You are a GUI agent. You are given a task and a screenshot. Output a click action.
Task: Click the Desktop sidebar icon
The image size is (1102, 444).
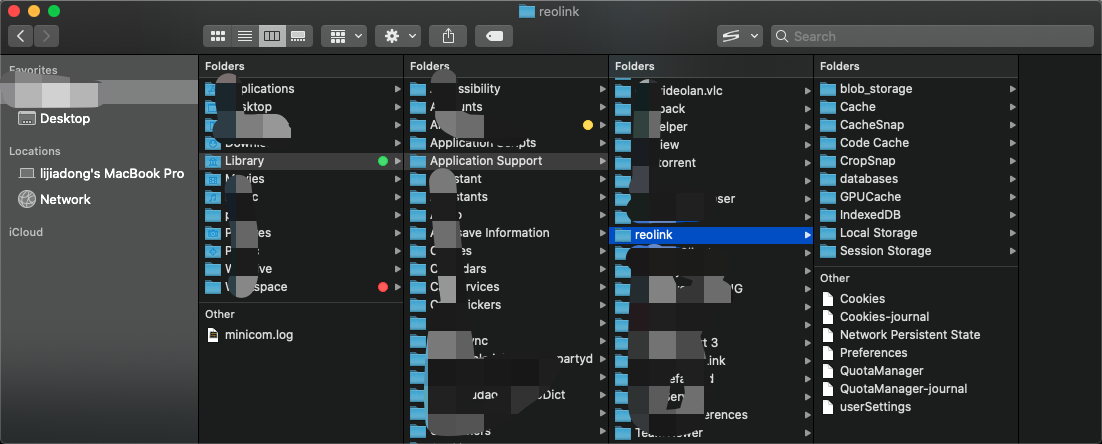(27, 119)
